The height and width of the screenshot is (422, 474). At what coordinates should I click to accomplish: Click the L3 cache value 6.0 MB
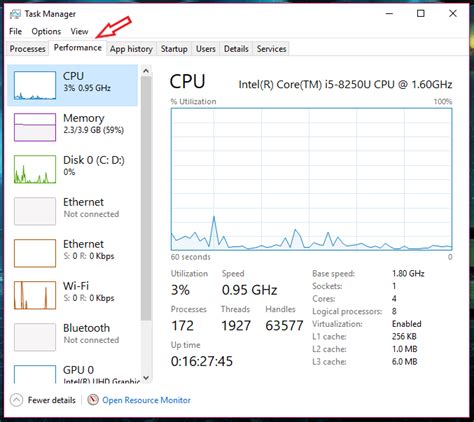click(x=405, y=362)
